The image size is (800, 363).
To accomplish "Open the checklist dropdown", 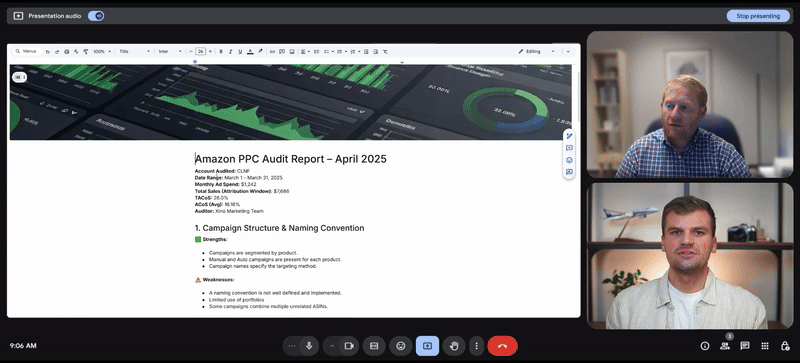I will 329,52.
